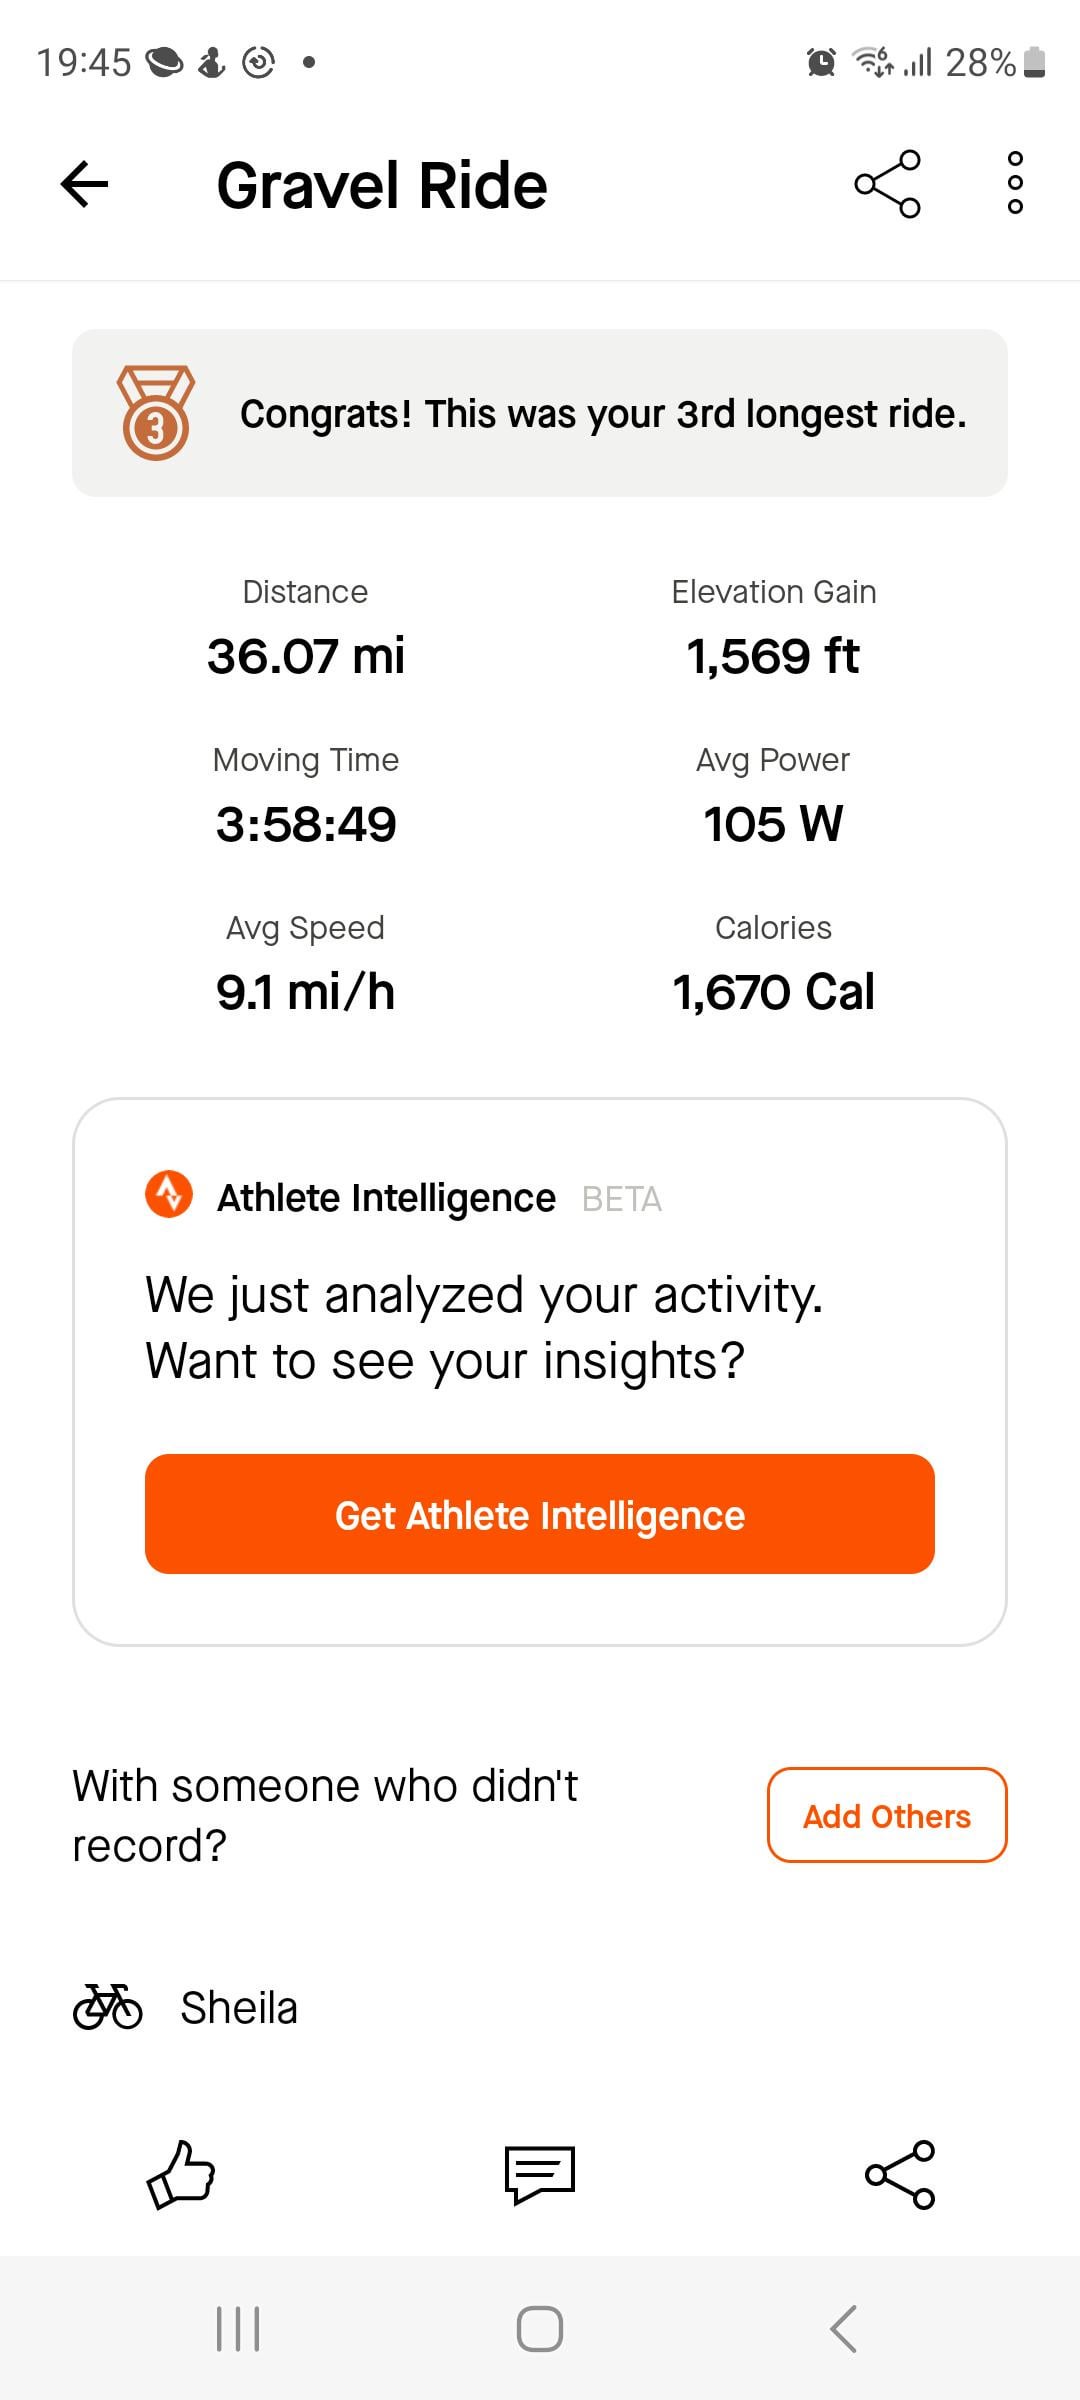Screen dimensions: 1080x2400
Task: Open comments via speech bubble icon
Action: coord(540,2174)
